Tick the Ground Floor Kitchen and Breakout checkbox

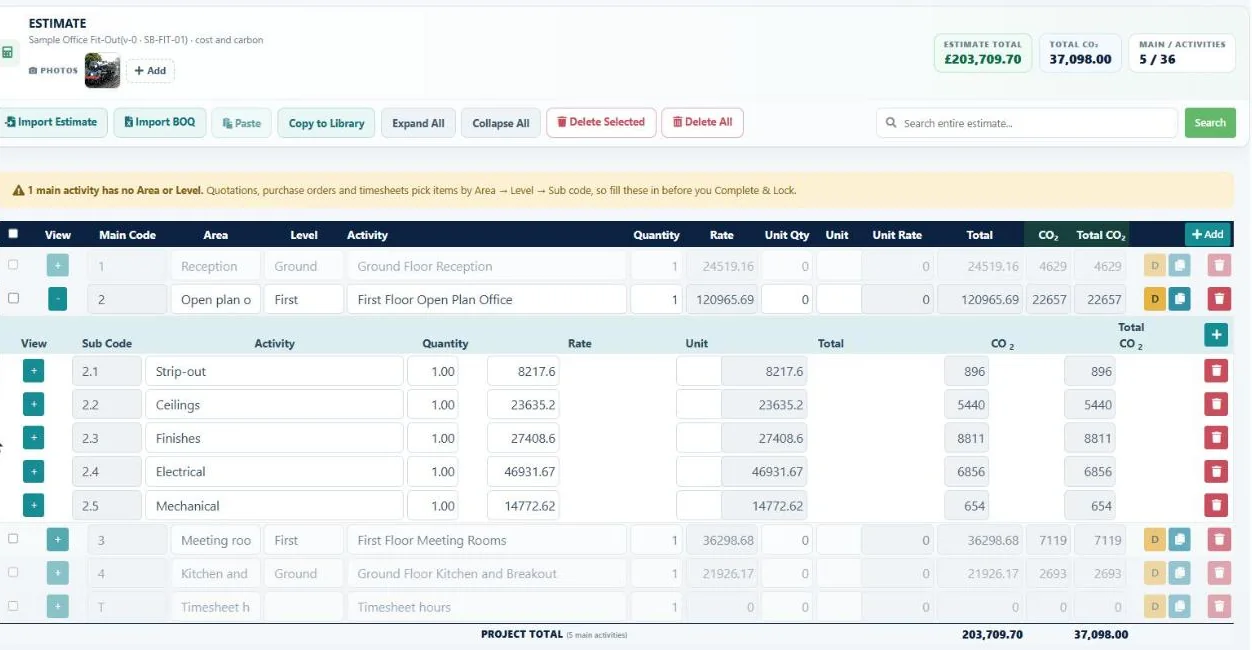click(x=13, y=573)
